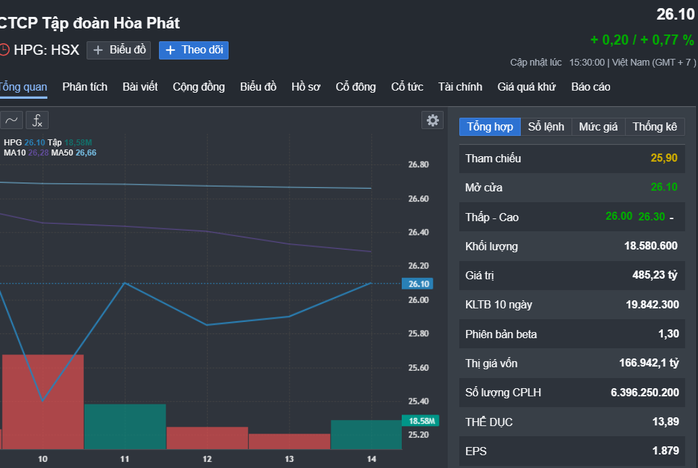Open the Tài chính tab

pyautogui.click(x=460, y=87)
